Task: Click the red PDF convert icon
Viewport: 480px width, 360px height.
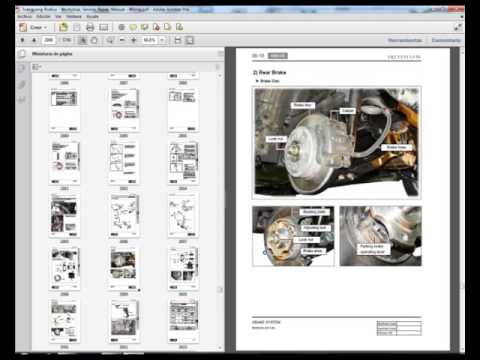Action: [x=156, y=27]
